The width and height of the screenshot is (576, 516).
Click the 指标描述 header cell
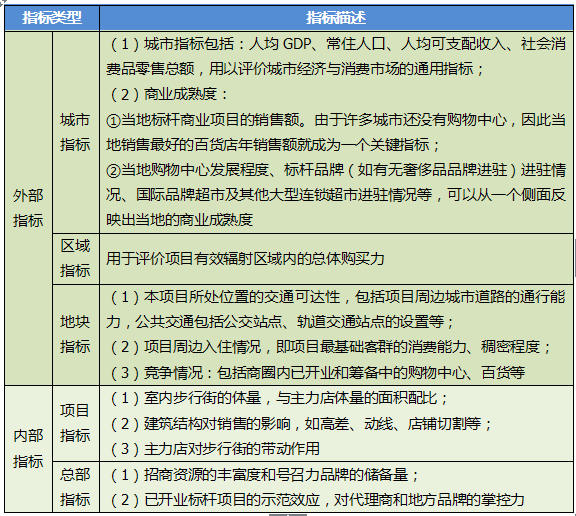(x=336, y=18)
